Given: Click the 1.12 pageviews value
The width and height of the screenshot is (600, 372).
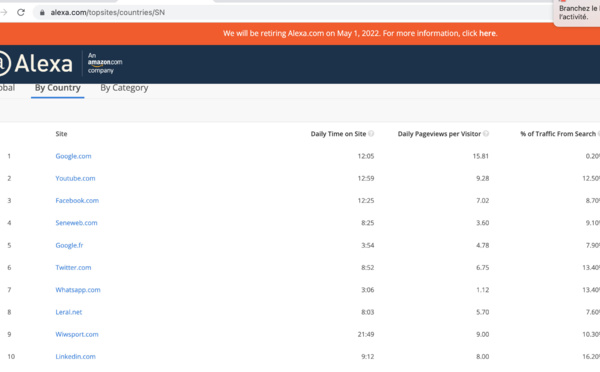Looking at the screenshot, I should coord(483,290).
